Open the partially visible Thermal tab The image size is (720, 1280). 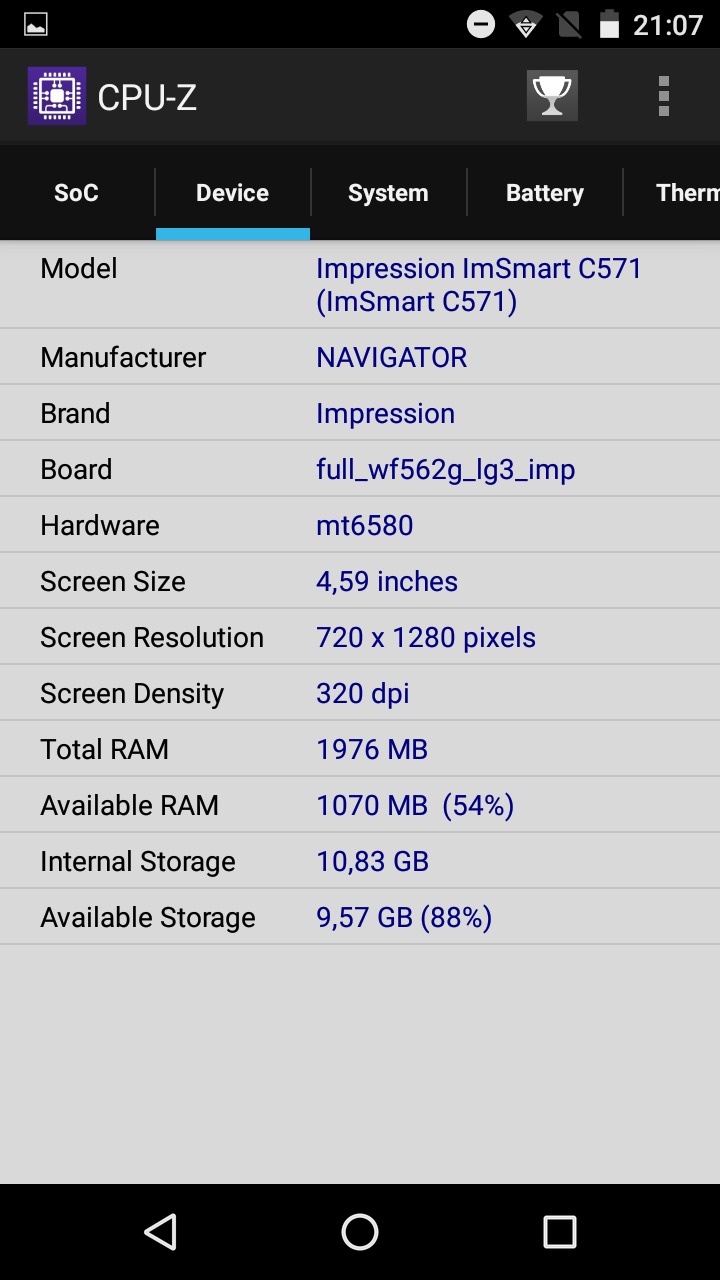click(x=672, y=193)
